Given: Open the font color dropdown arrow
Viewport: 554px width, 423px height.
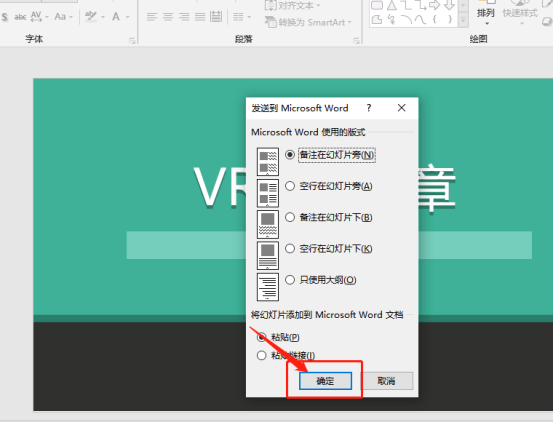Looking at the screenshot, I should point(128,17).
